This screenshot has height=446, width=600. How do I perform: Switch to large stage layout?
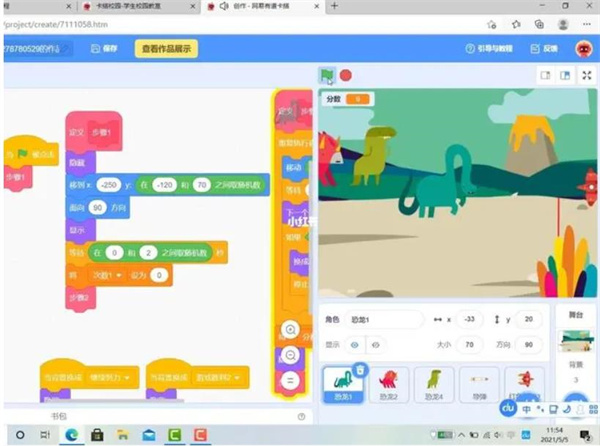[565, 75]
